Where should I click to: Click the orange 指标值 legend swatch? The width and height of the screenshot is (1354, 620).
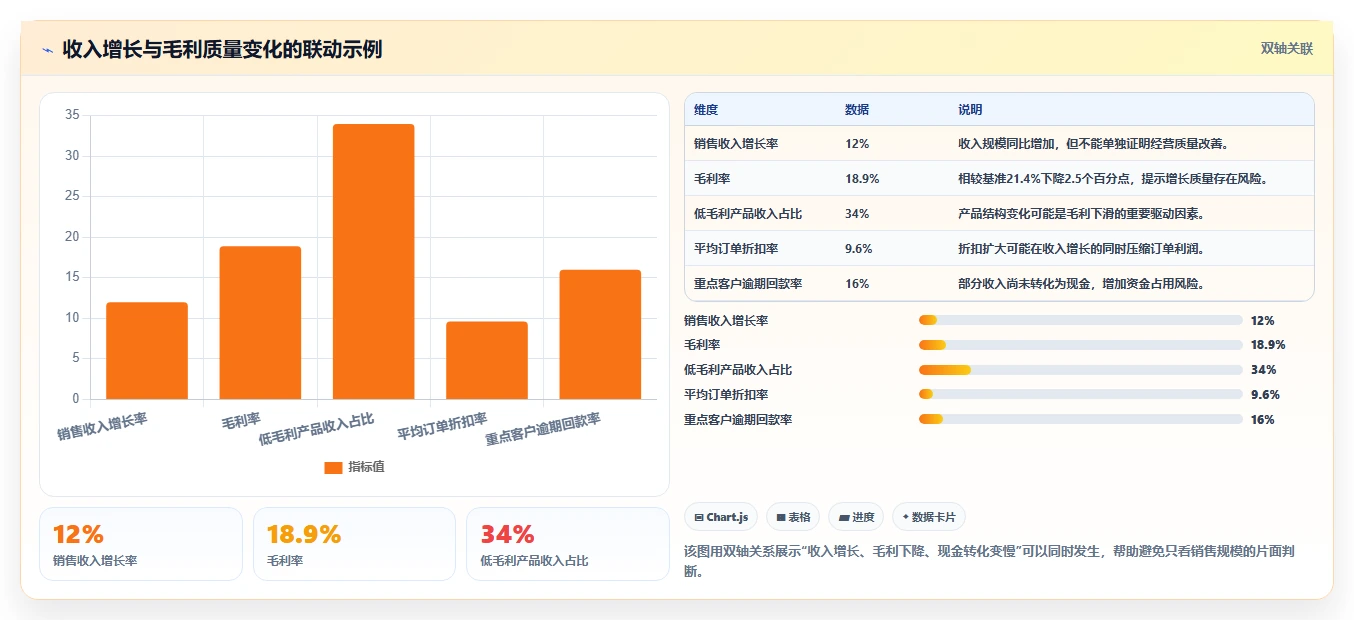pyautogui.click(x=333, y=467)
